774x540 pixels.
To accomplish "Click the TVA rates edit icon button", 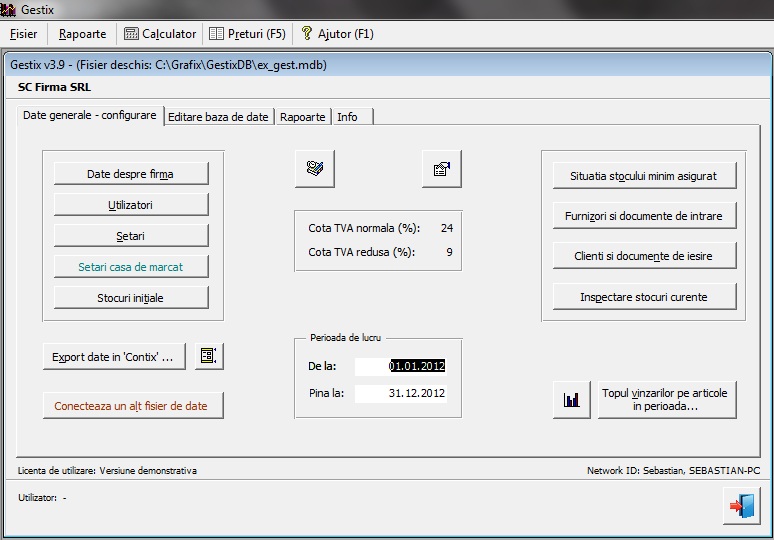I will coord(315,169).
